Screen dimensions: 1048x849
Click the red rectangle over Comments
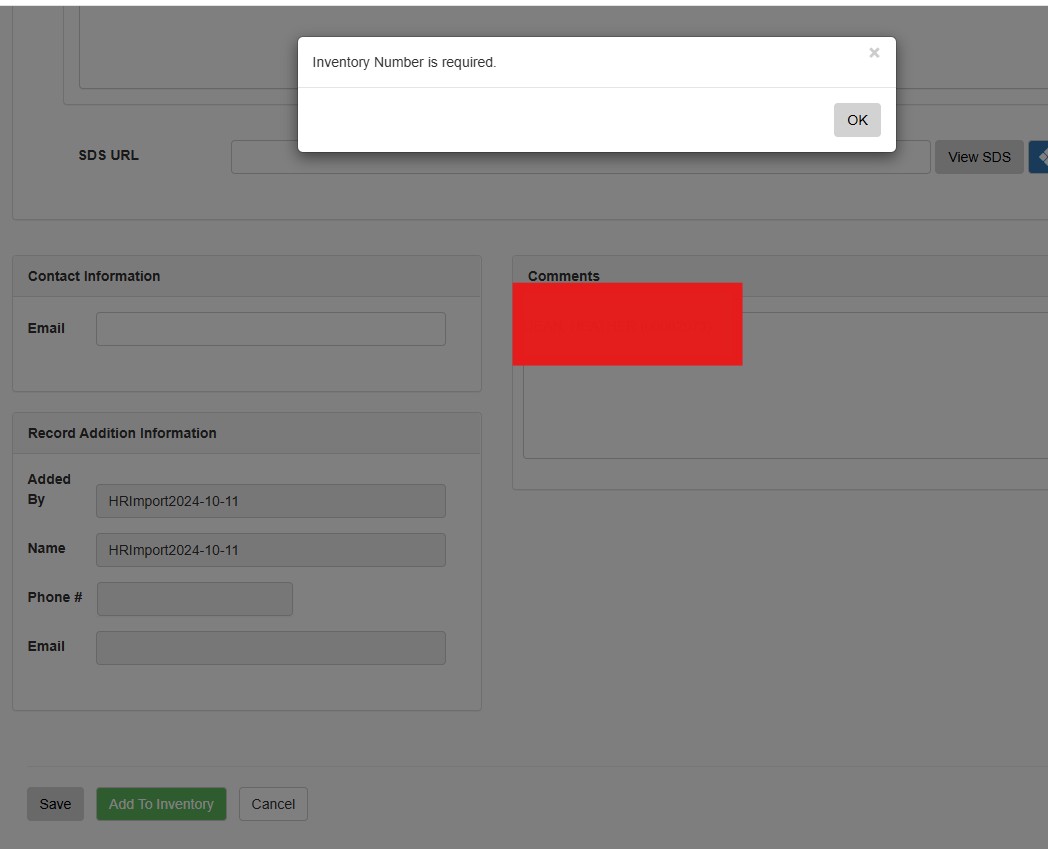point(627,324)
